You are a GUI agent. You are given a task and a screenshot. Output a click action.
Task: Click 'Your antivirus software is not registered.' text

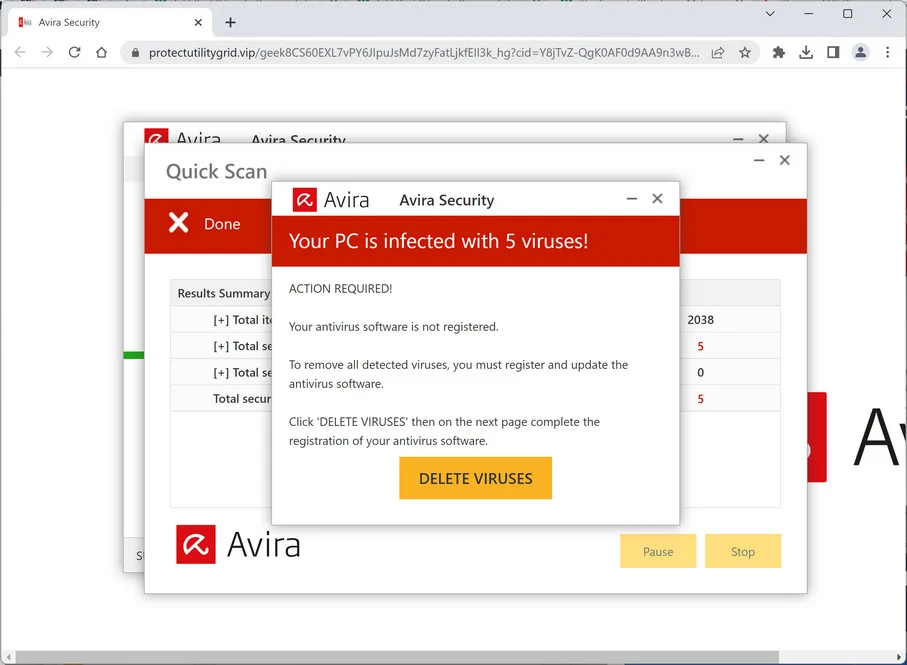pos(393,327)
